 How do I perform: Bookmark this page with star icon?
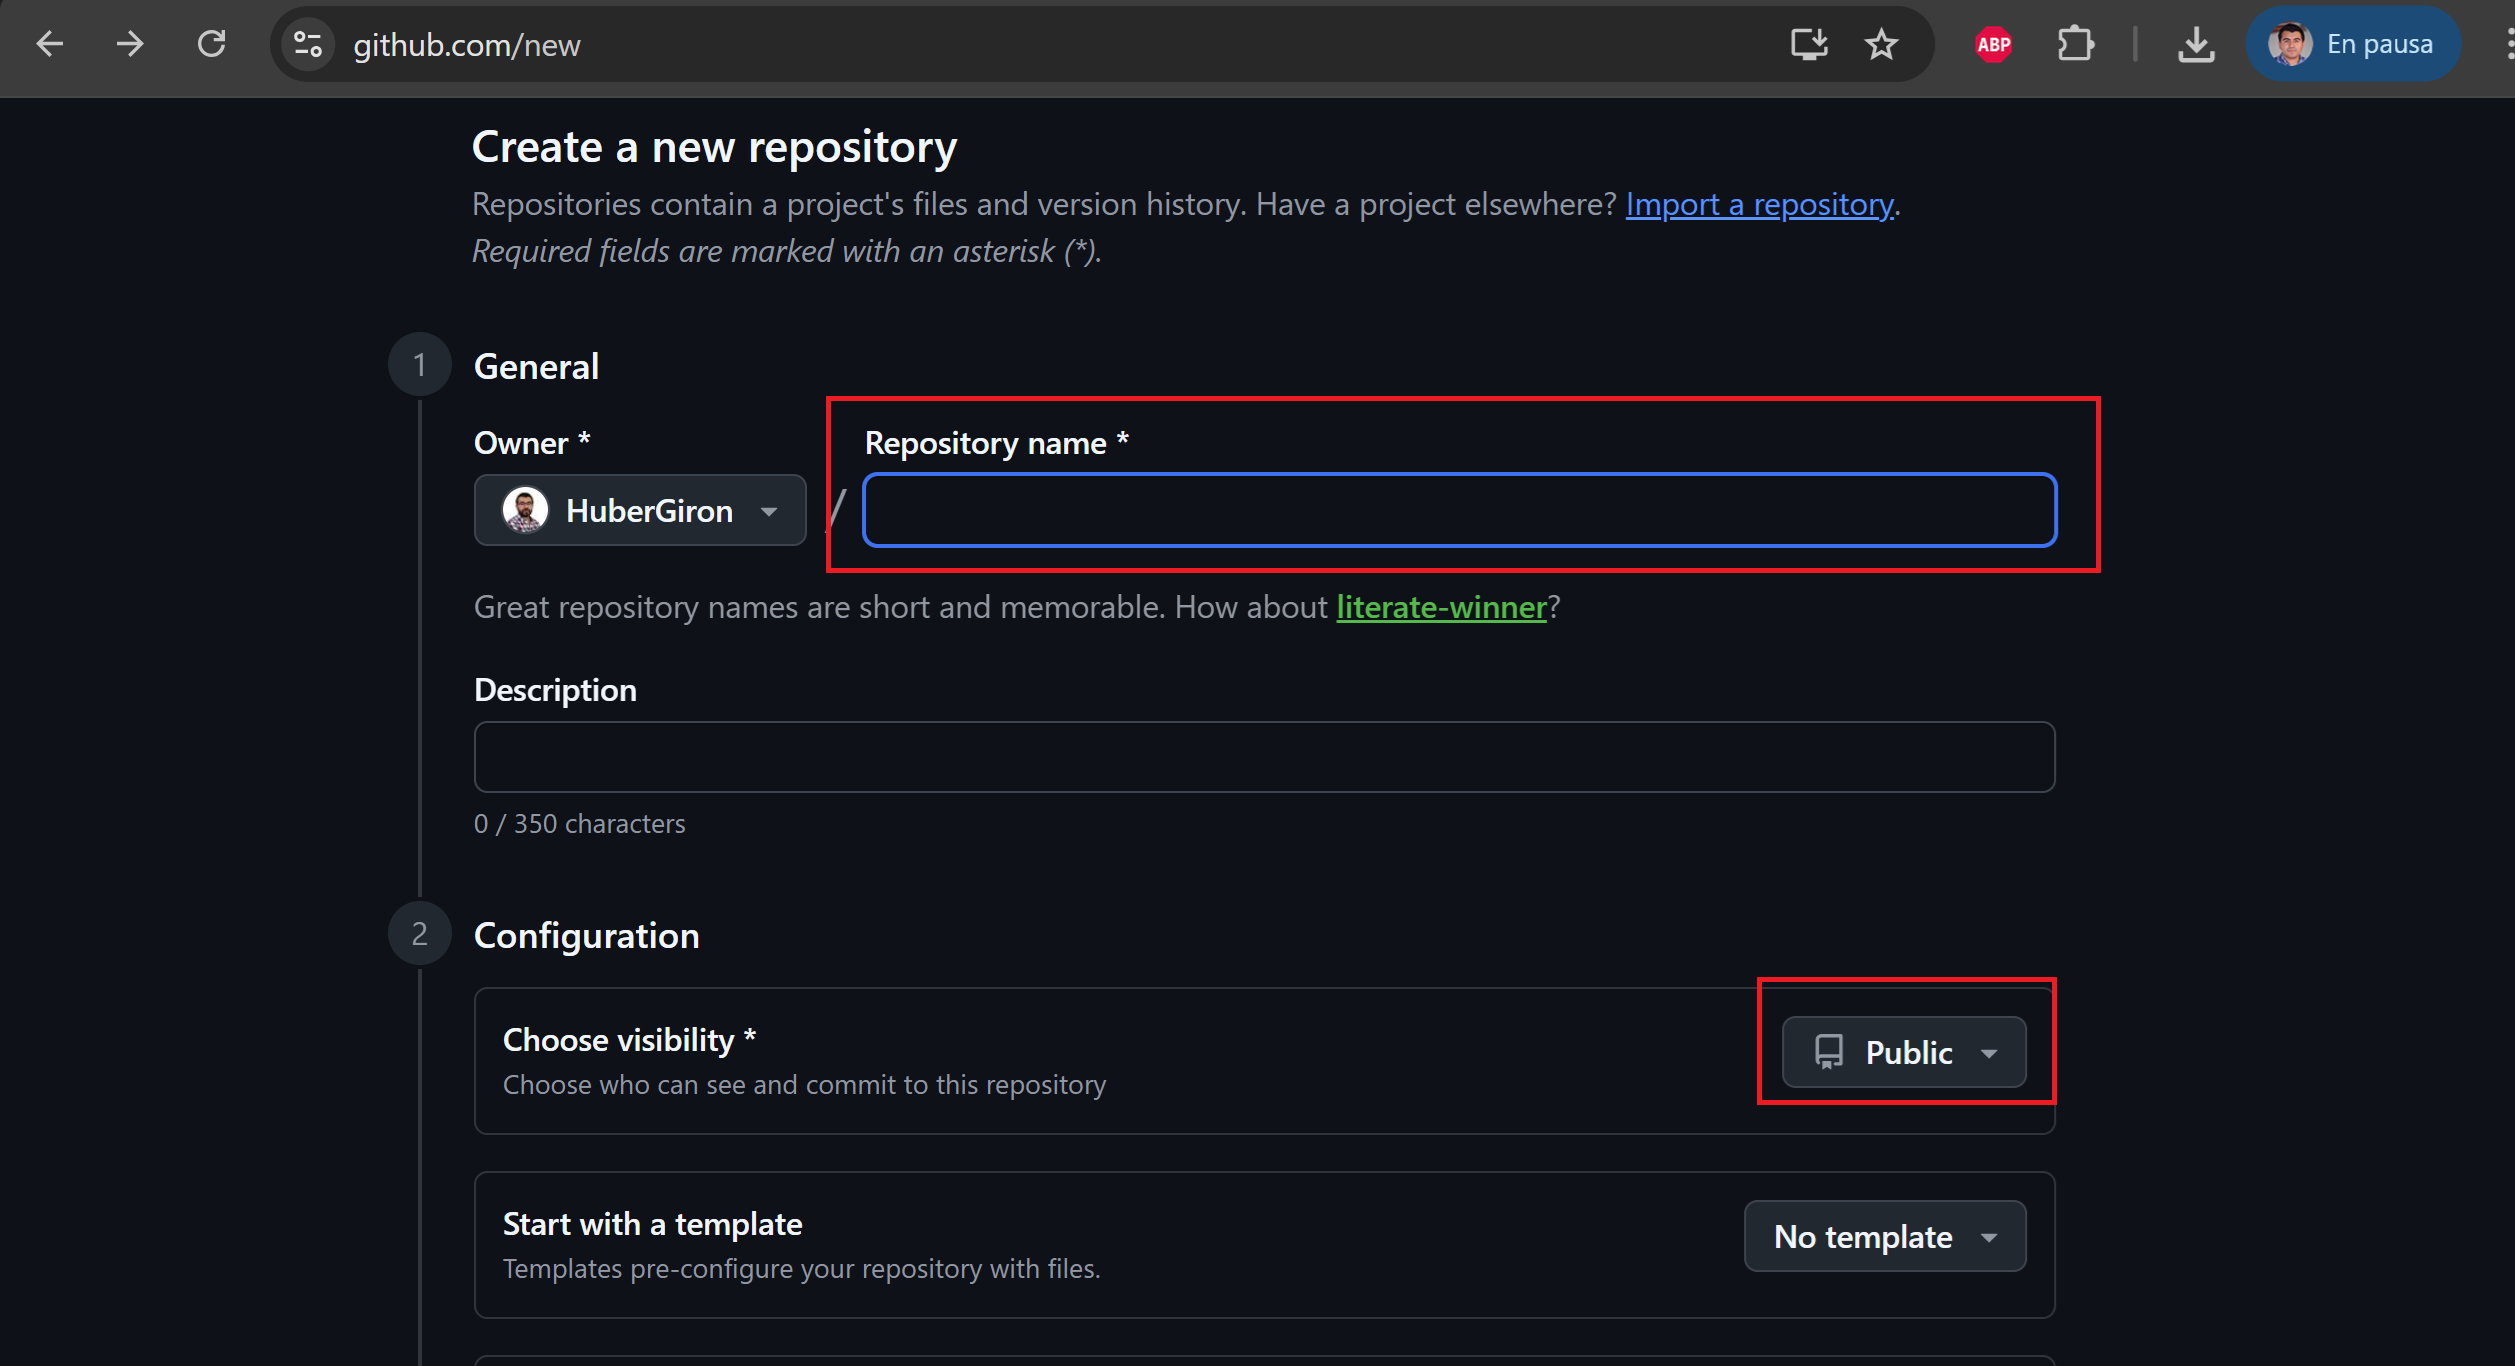tap(1881, 44)
